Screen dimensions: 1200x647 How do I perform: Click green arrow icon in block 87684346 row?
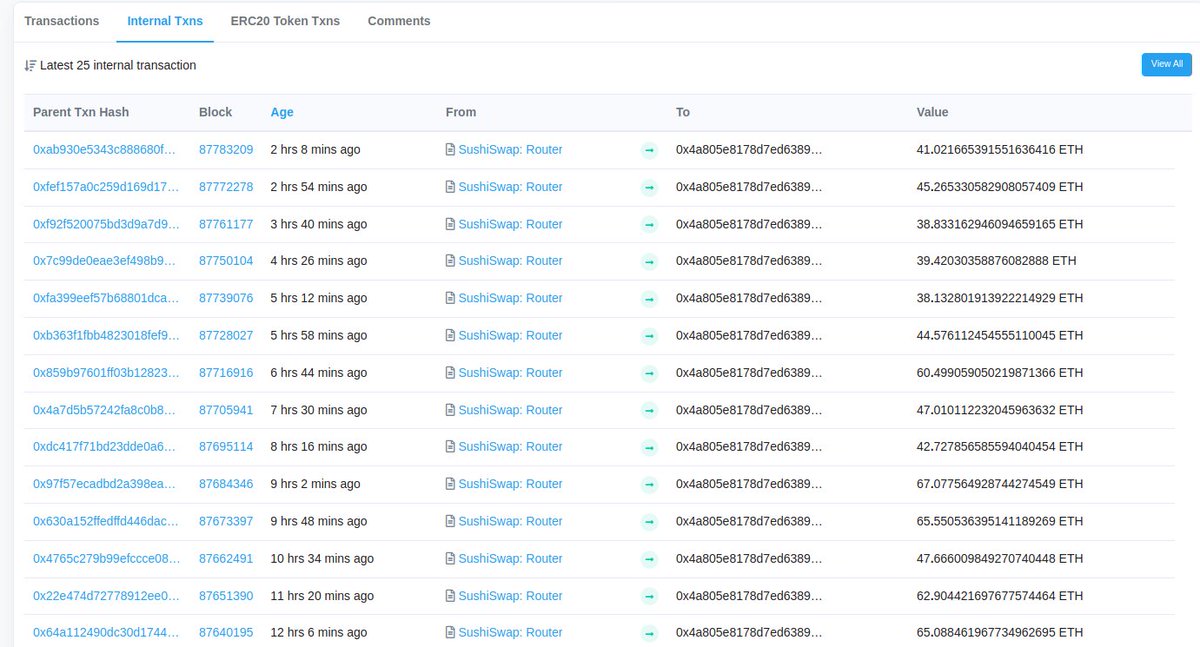pos(649,484)
